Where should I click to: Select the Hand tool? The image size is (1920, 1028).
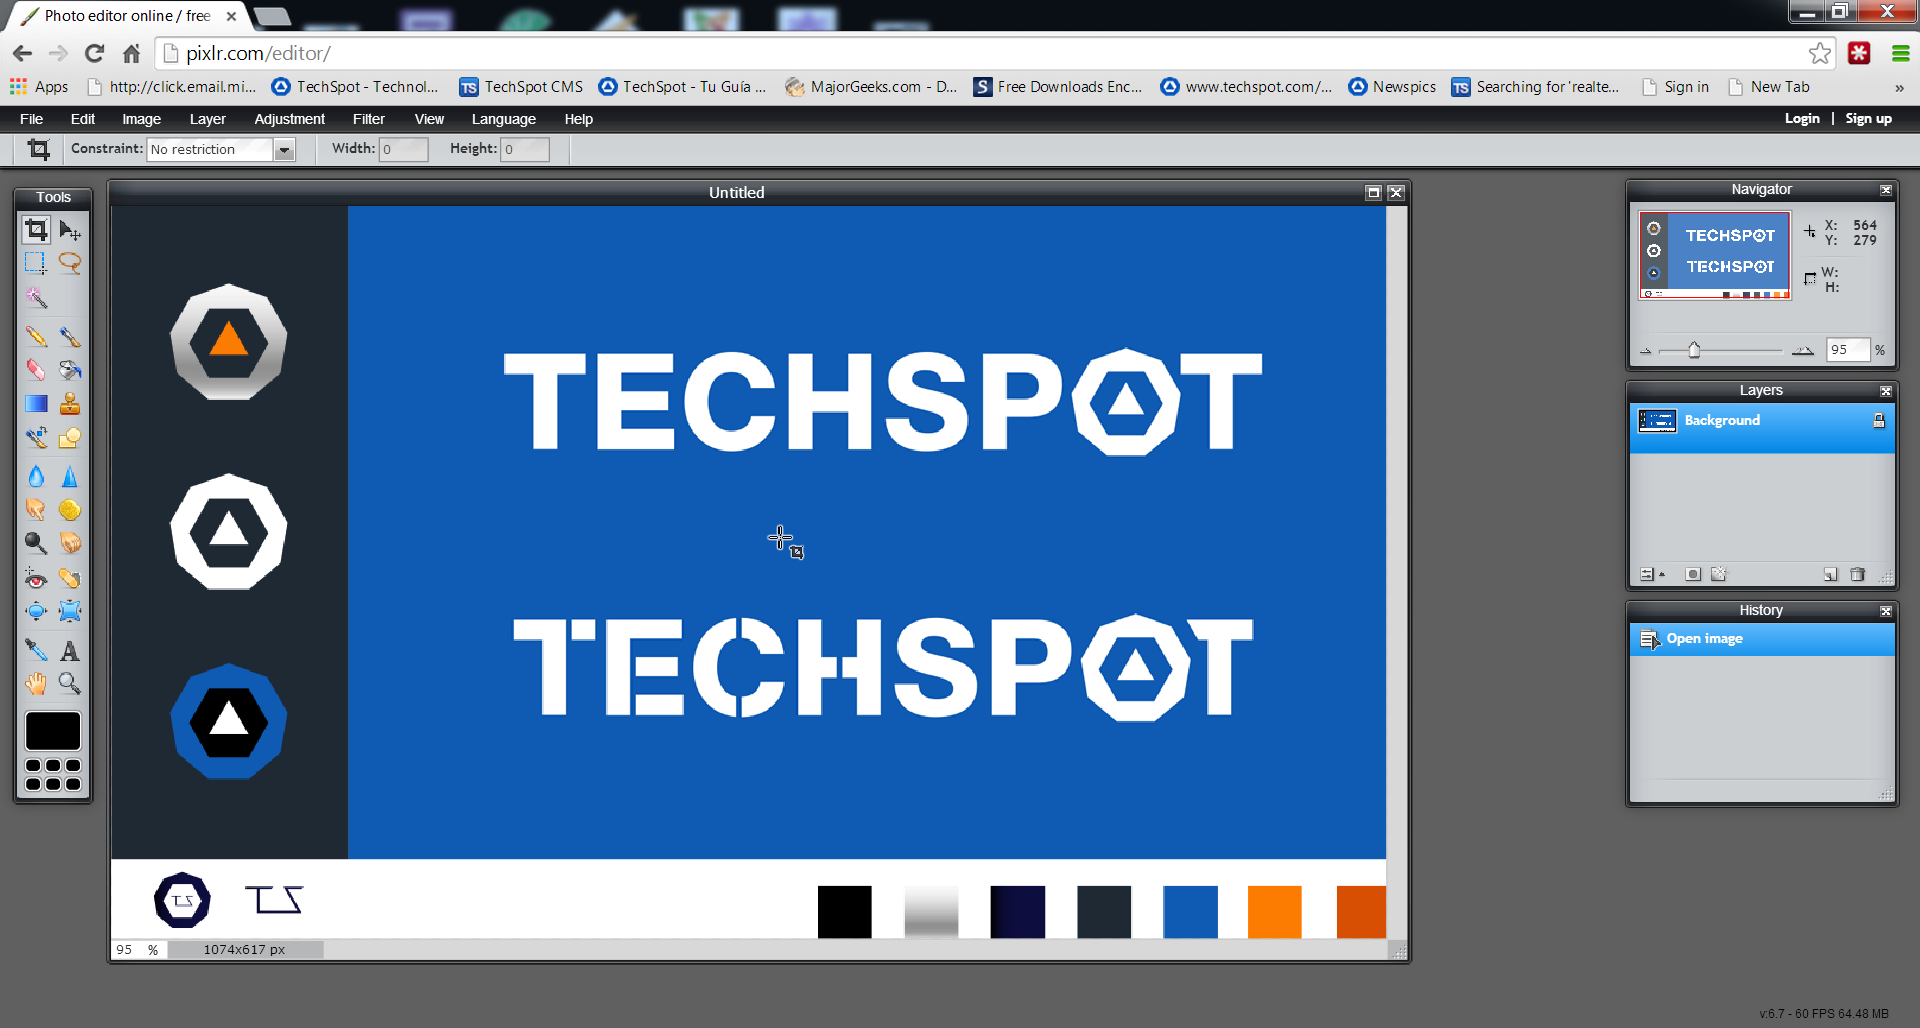[36, 684]
